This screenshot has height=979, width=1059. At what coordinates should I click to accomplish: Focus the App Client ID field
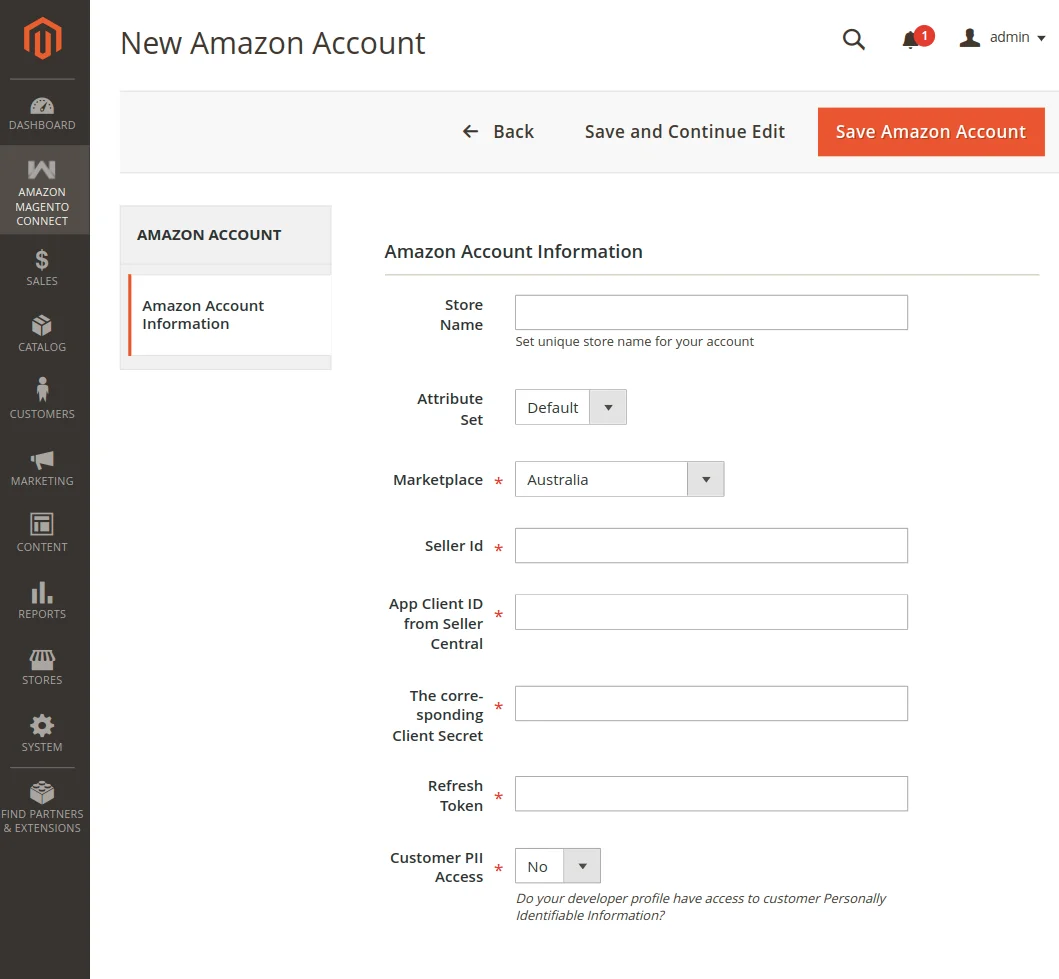click(711, 612)
